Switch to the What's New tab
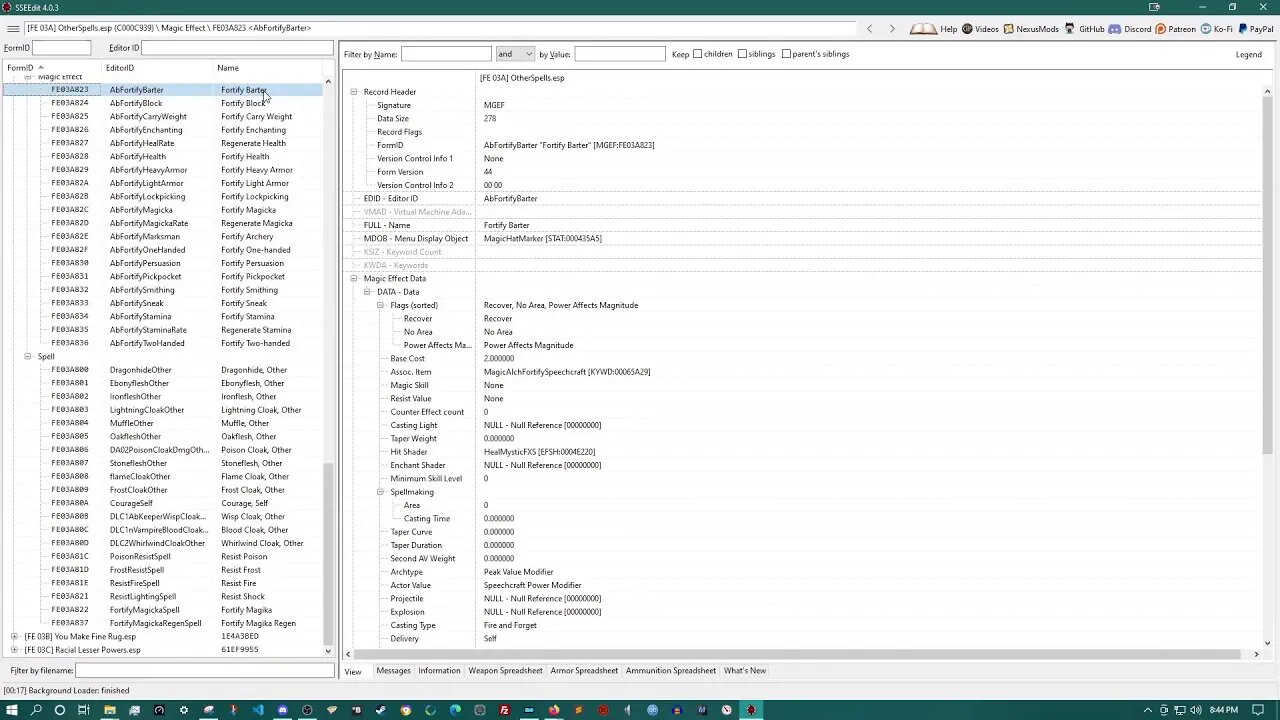Screen dimensions: 1280x720 click(745, 671)
